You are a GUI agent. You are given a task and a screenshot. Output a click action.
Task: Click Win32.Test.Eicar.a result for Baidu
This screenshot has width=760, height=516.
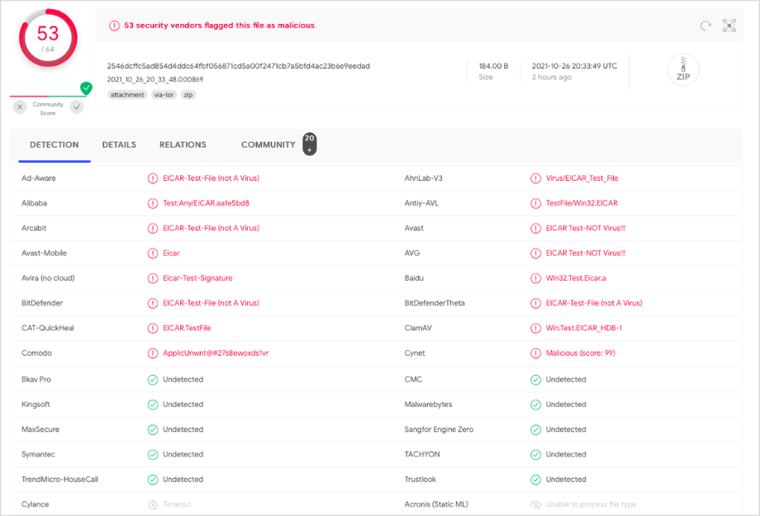[576, 278]
